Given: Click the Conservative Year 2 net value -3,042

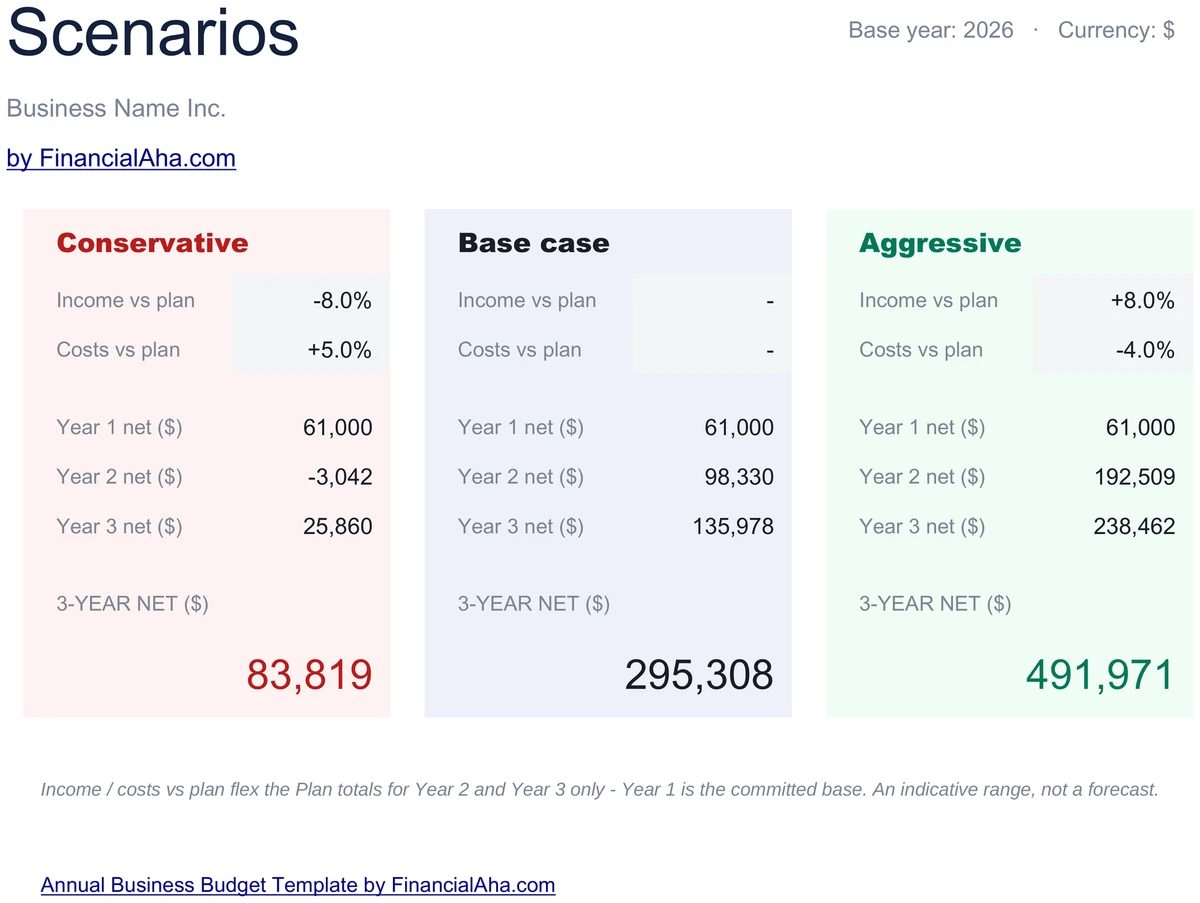Looking at the screenshot, I should click(340, 477).
